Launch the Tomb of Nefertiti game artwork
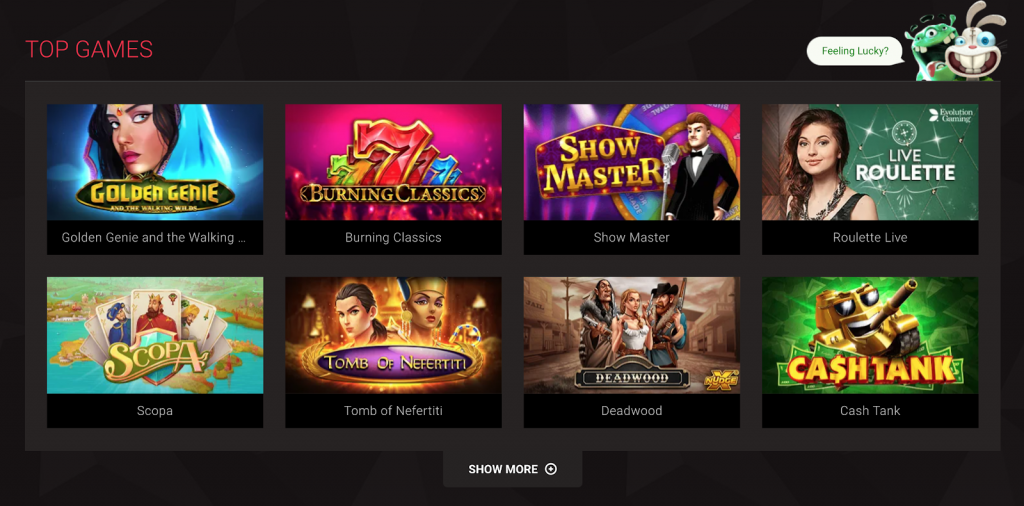This screenshot has height=506, width=1024. 393,335
